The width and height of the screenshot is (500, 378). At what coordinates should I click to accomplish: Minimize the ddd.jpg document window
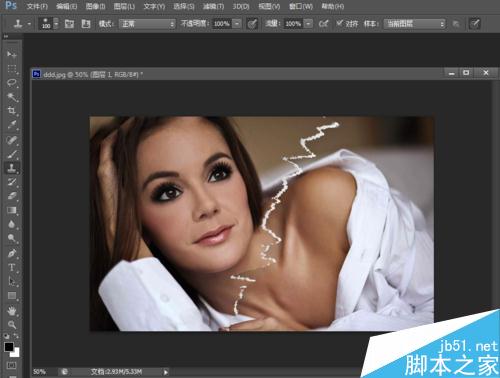(x=452, y=73)
